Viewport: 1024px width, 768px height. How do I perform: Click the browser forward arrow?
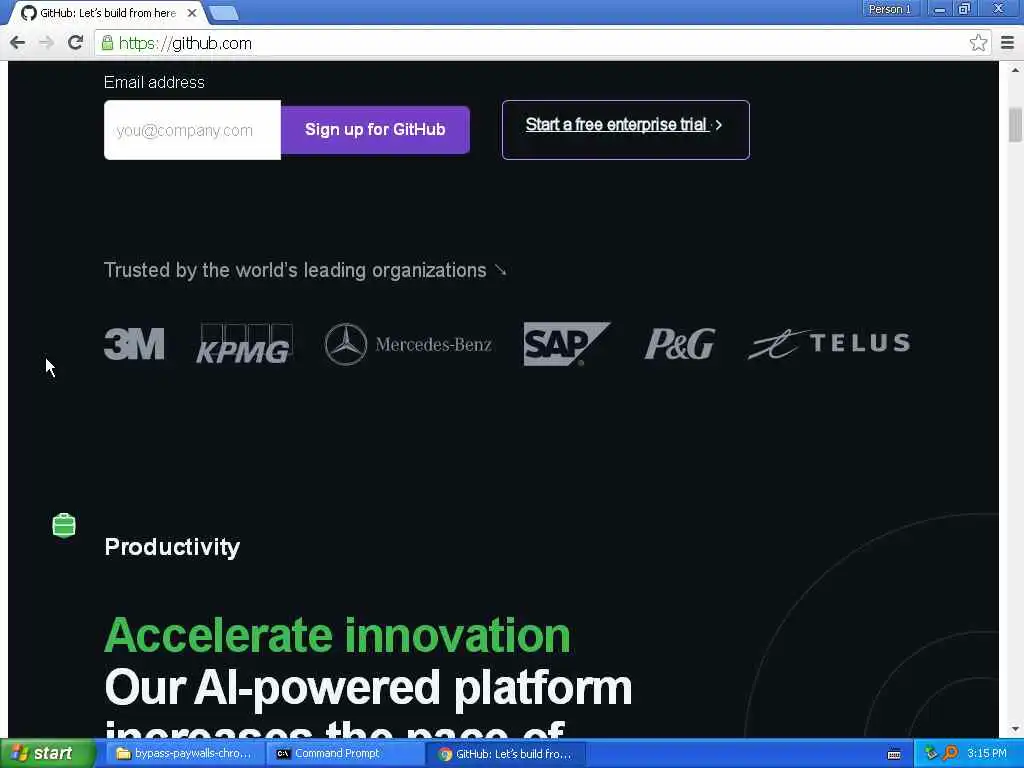point(46,43)
